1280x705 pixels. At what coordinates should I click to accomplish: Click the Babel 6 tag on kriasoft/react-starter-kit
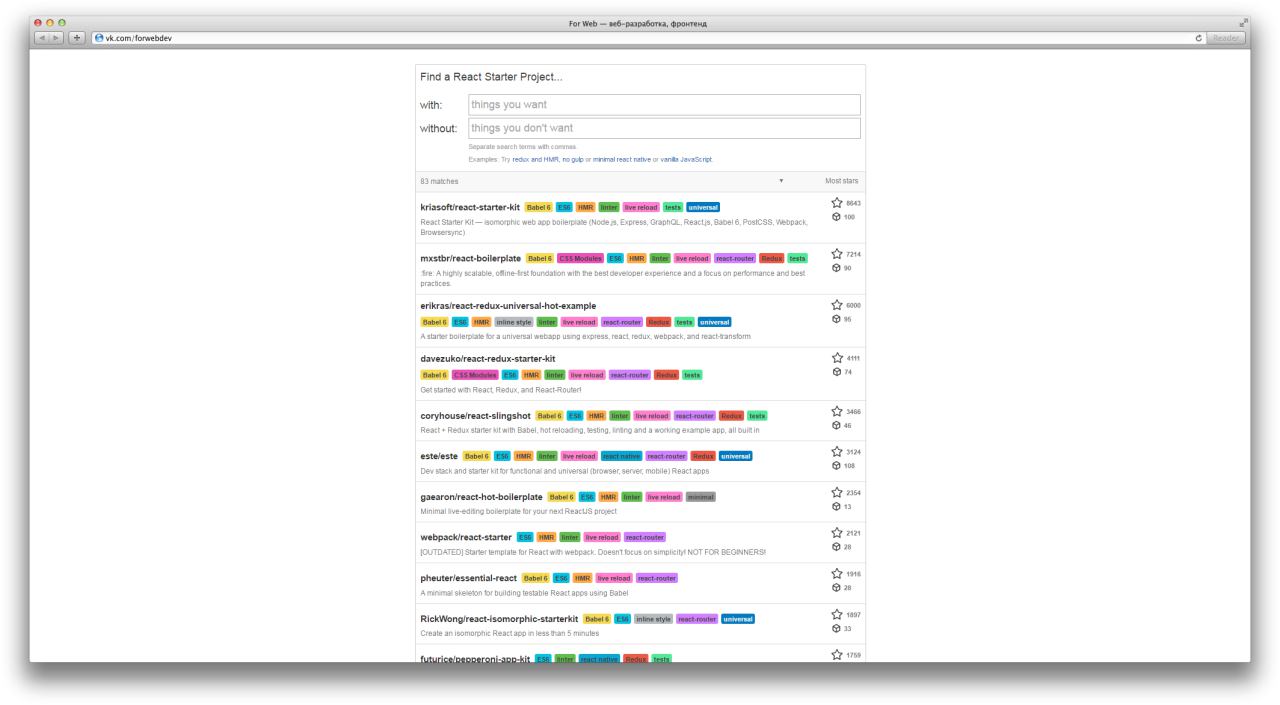(x=538, y=207)
